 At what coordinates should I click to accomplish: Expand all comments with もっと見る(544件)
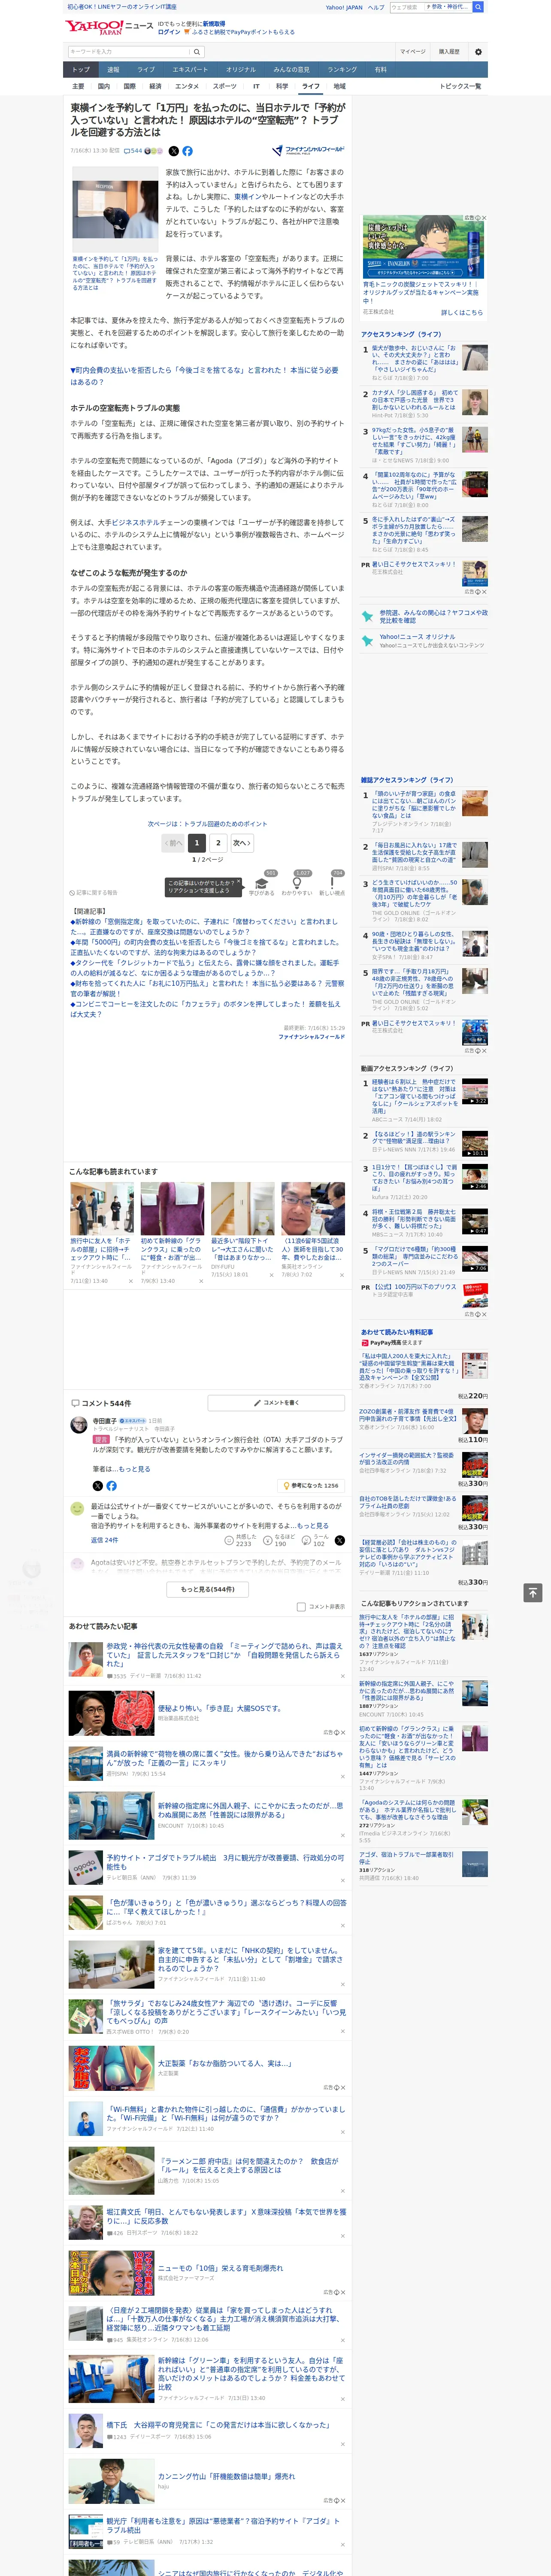tap(208, 1589)
